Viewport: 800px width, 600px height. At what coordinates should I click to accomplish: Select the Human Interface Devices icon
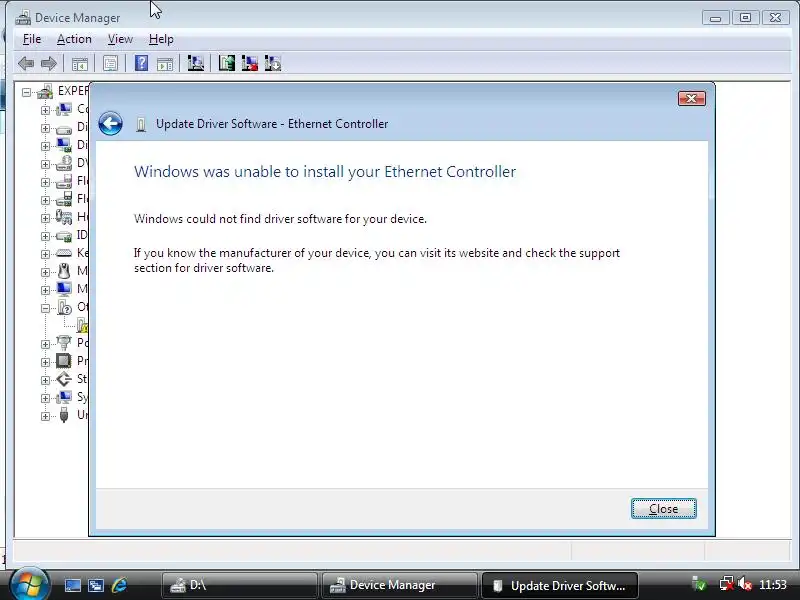point(64,217)
